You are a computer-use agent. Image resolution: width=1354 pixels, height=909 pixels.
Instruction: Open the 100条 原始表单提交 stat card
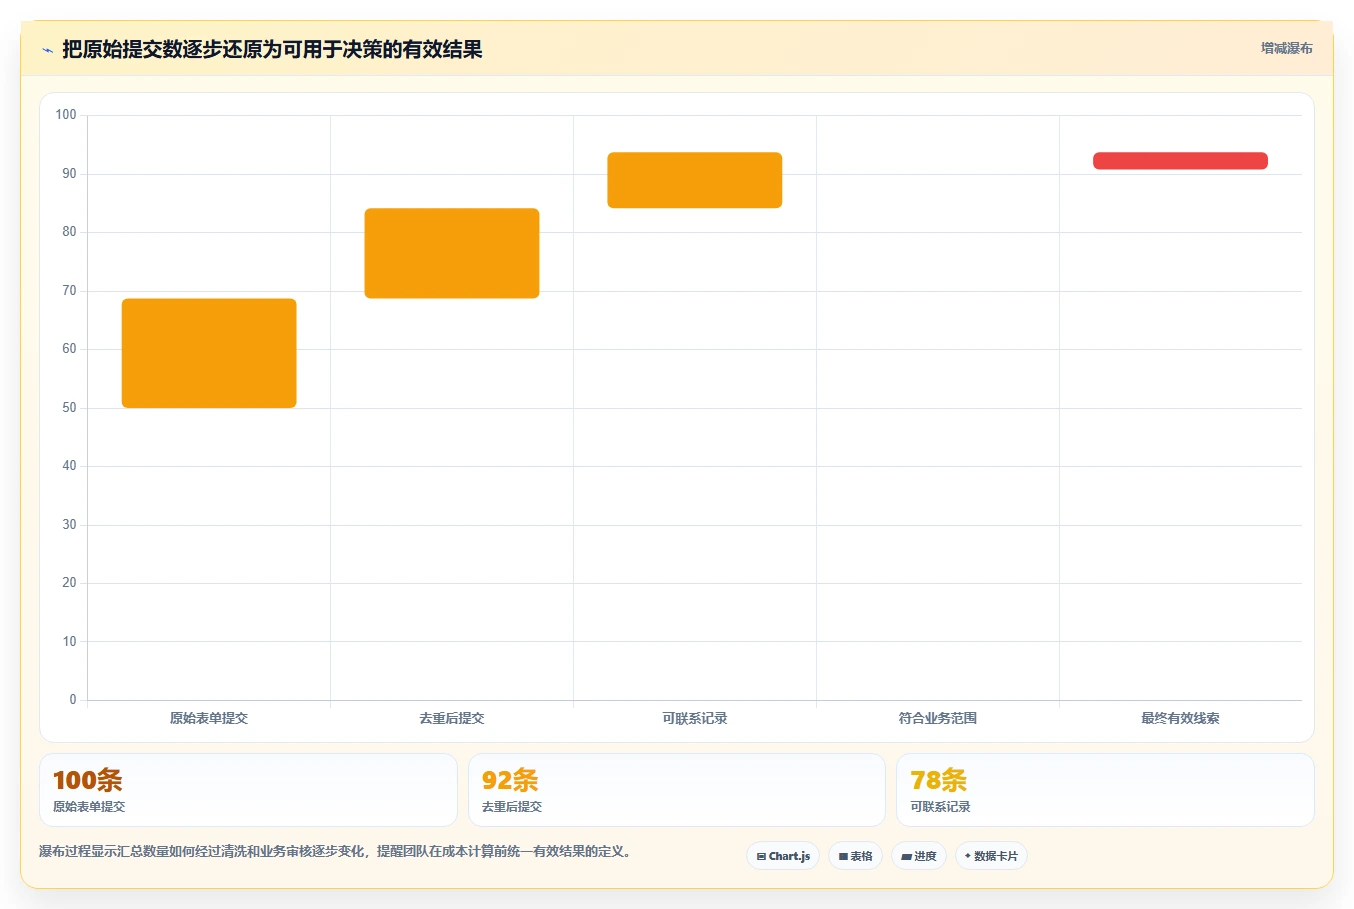click(x=248, y=790)
